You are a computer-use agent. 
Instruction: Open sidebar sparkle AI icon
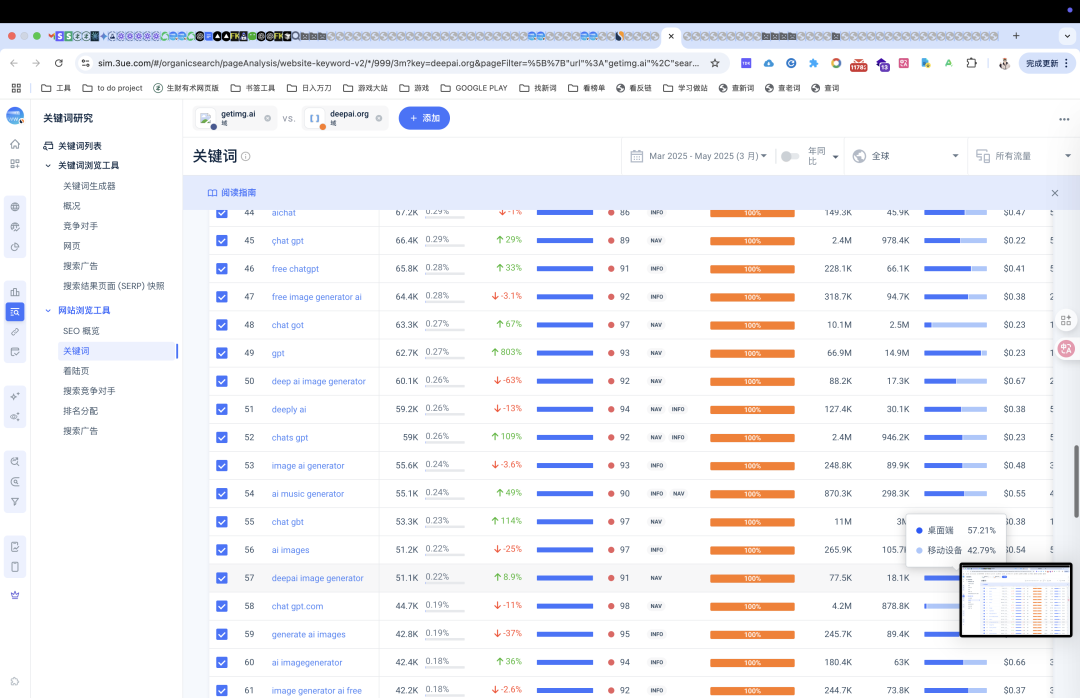(x=15, y=396)
